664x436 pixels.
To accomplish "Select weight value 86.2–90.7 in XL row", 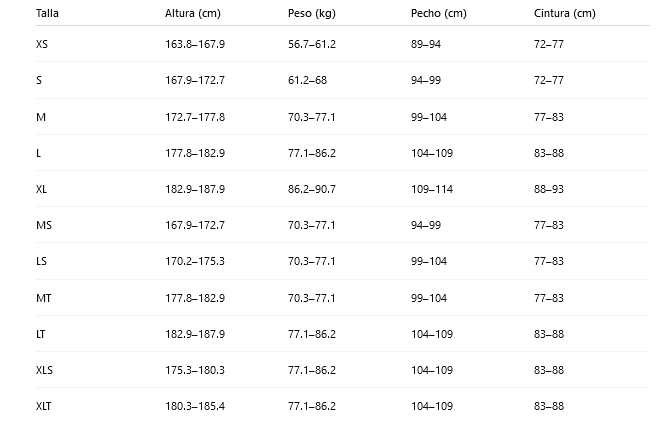I will tap(312, 189).
